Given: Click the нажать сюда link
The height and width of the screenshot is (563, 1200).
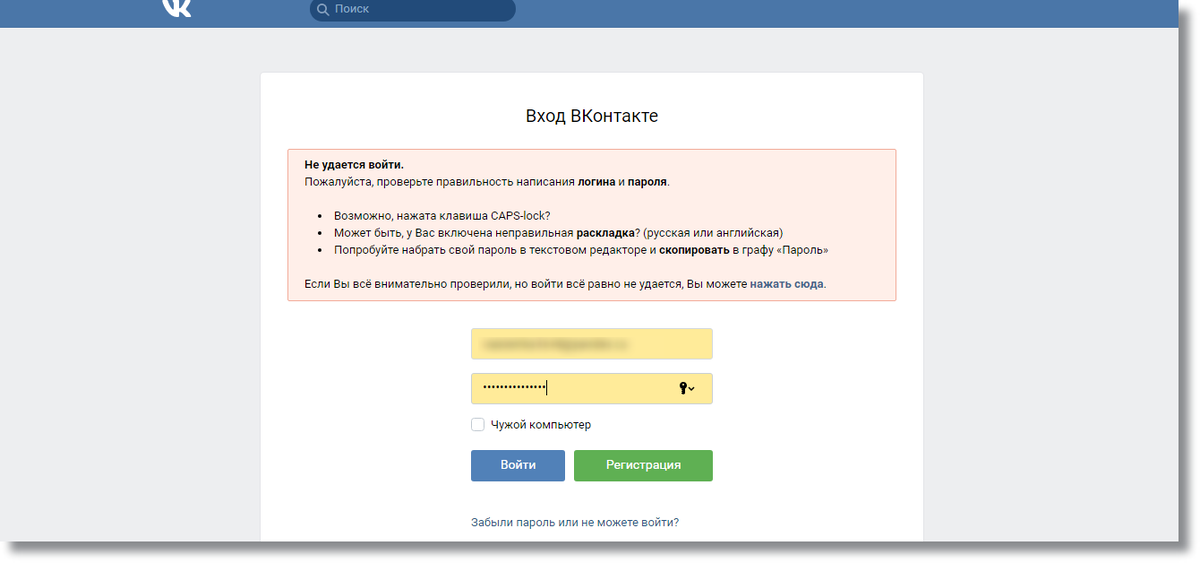Looking at the screenshot, I should pyautogui.click(x=787, y=284).
